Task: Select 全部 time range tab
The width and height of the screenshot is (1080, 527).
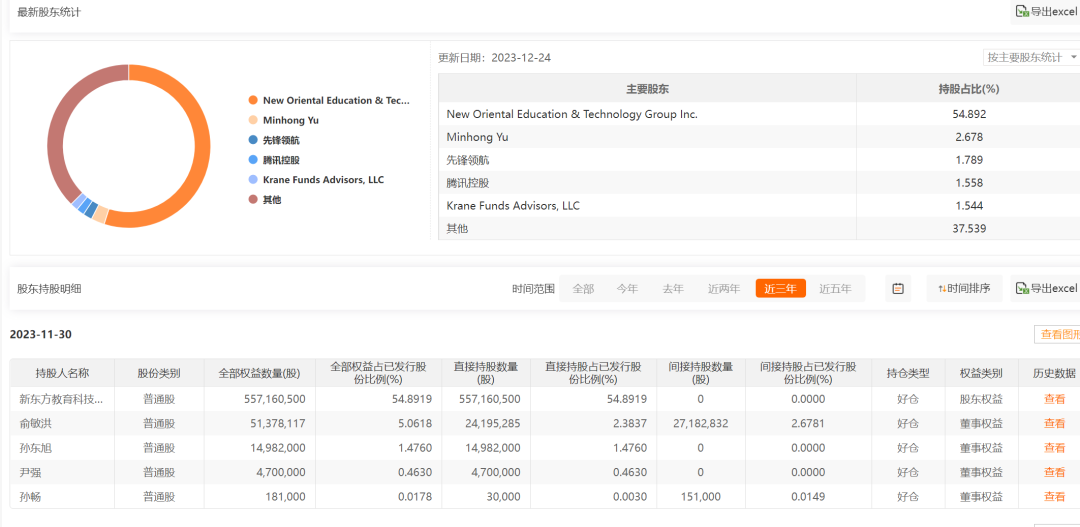Action: point(583,289)
